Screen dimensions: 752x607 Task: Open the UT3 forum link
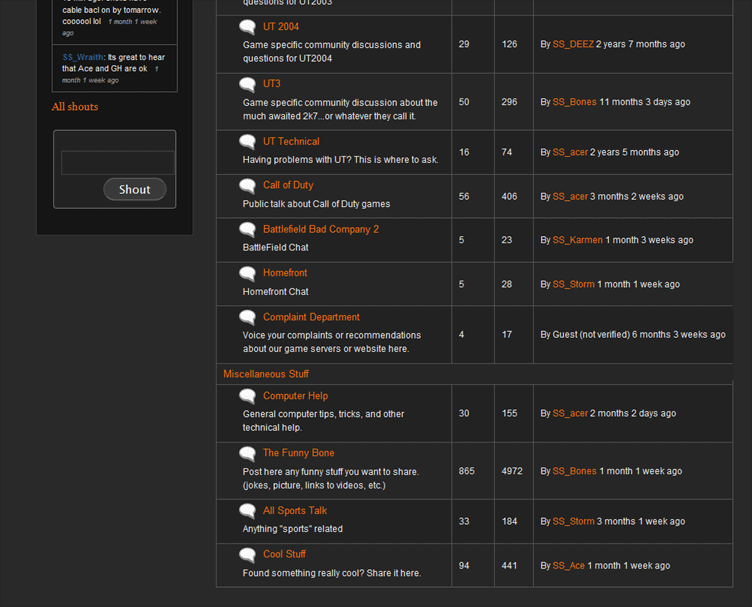271,84
